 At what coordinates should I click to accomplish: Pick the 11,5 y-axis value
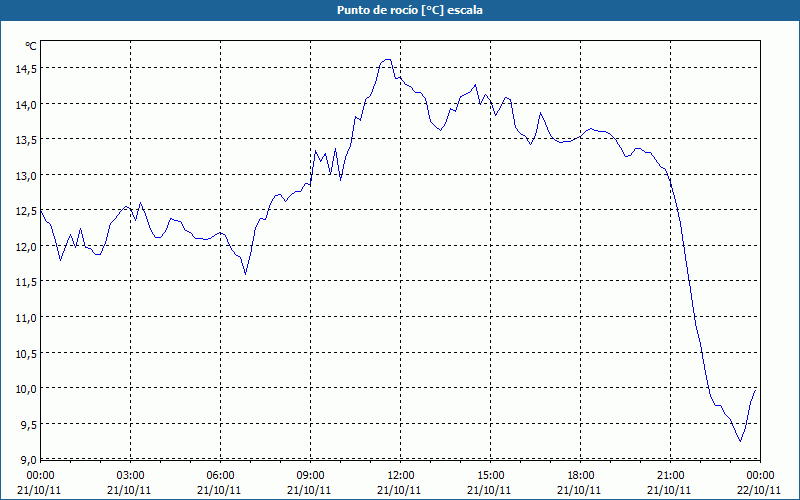[x=26, y=282]
